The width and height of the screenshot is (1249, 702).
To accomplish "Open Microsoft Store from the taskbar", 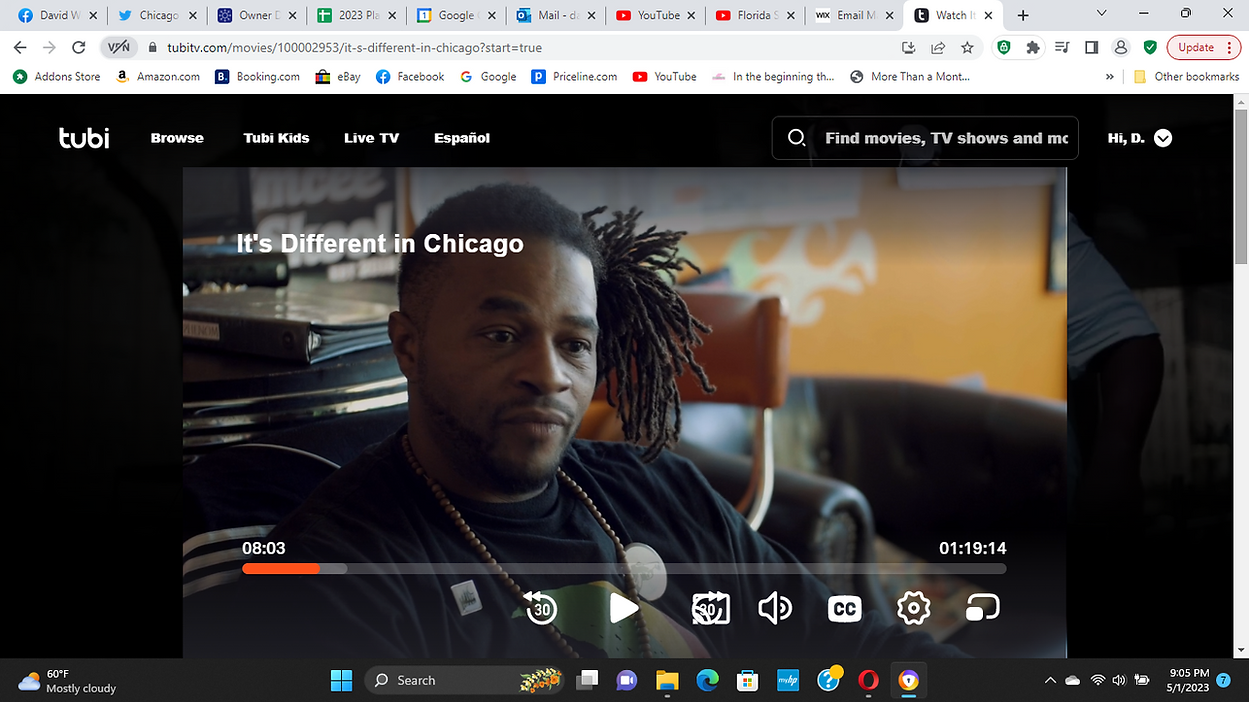I will pyautogui.click(x=747, y=680).
